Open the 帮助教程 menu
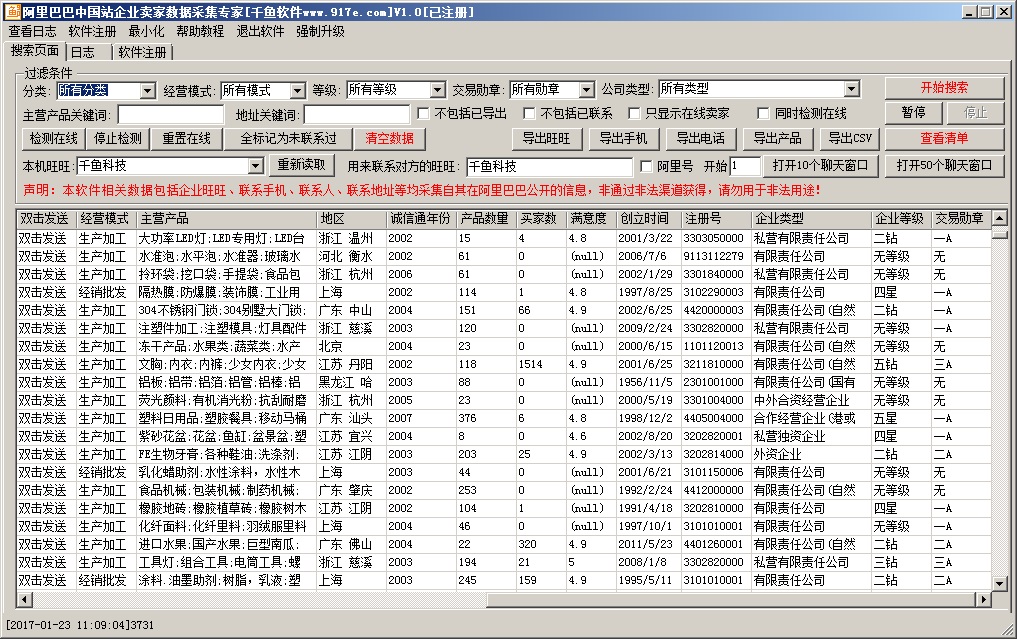Image resolution: width=1017 pixels, height=639 pixels. point(200,32)
